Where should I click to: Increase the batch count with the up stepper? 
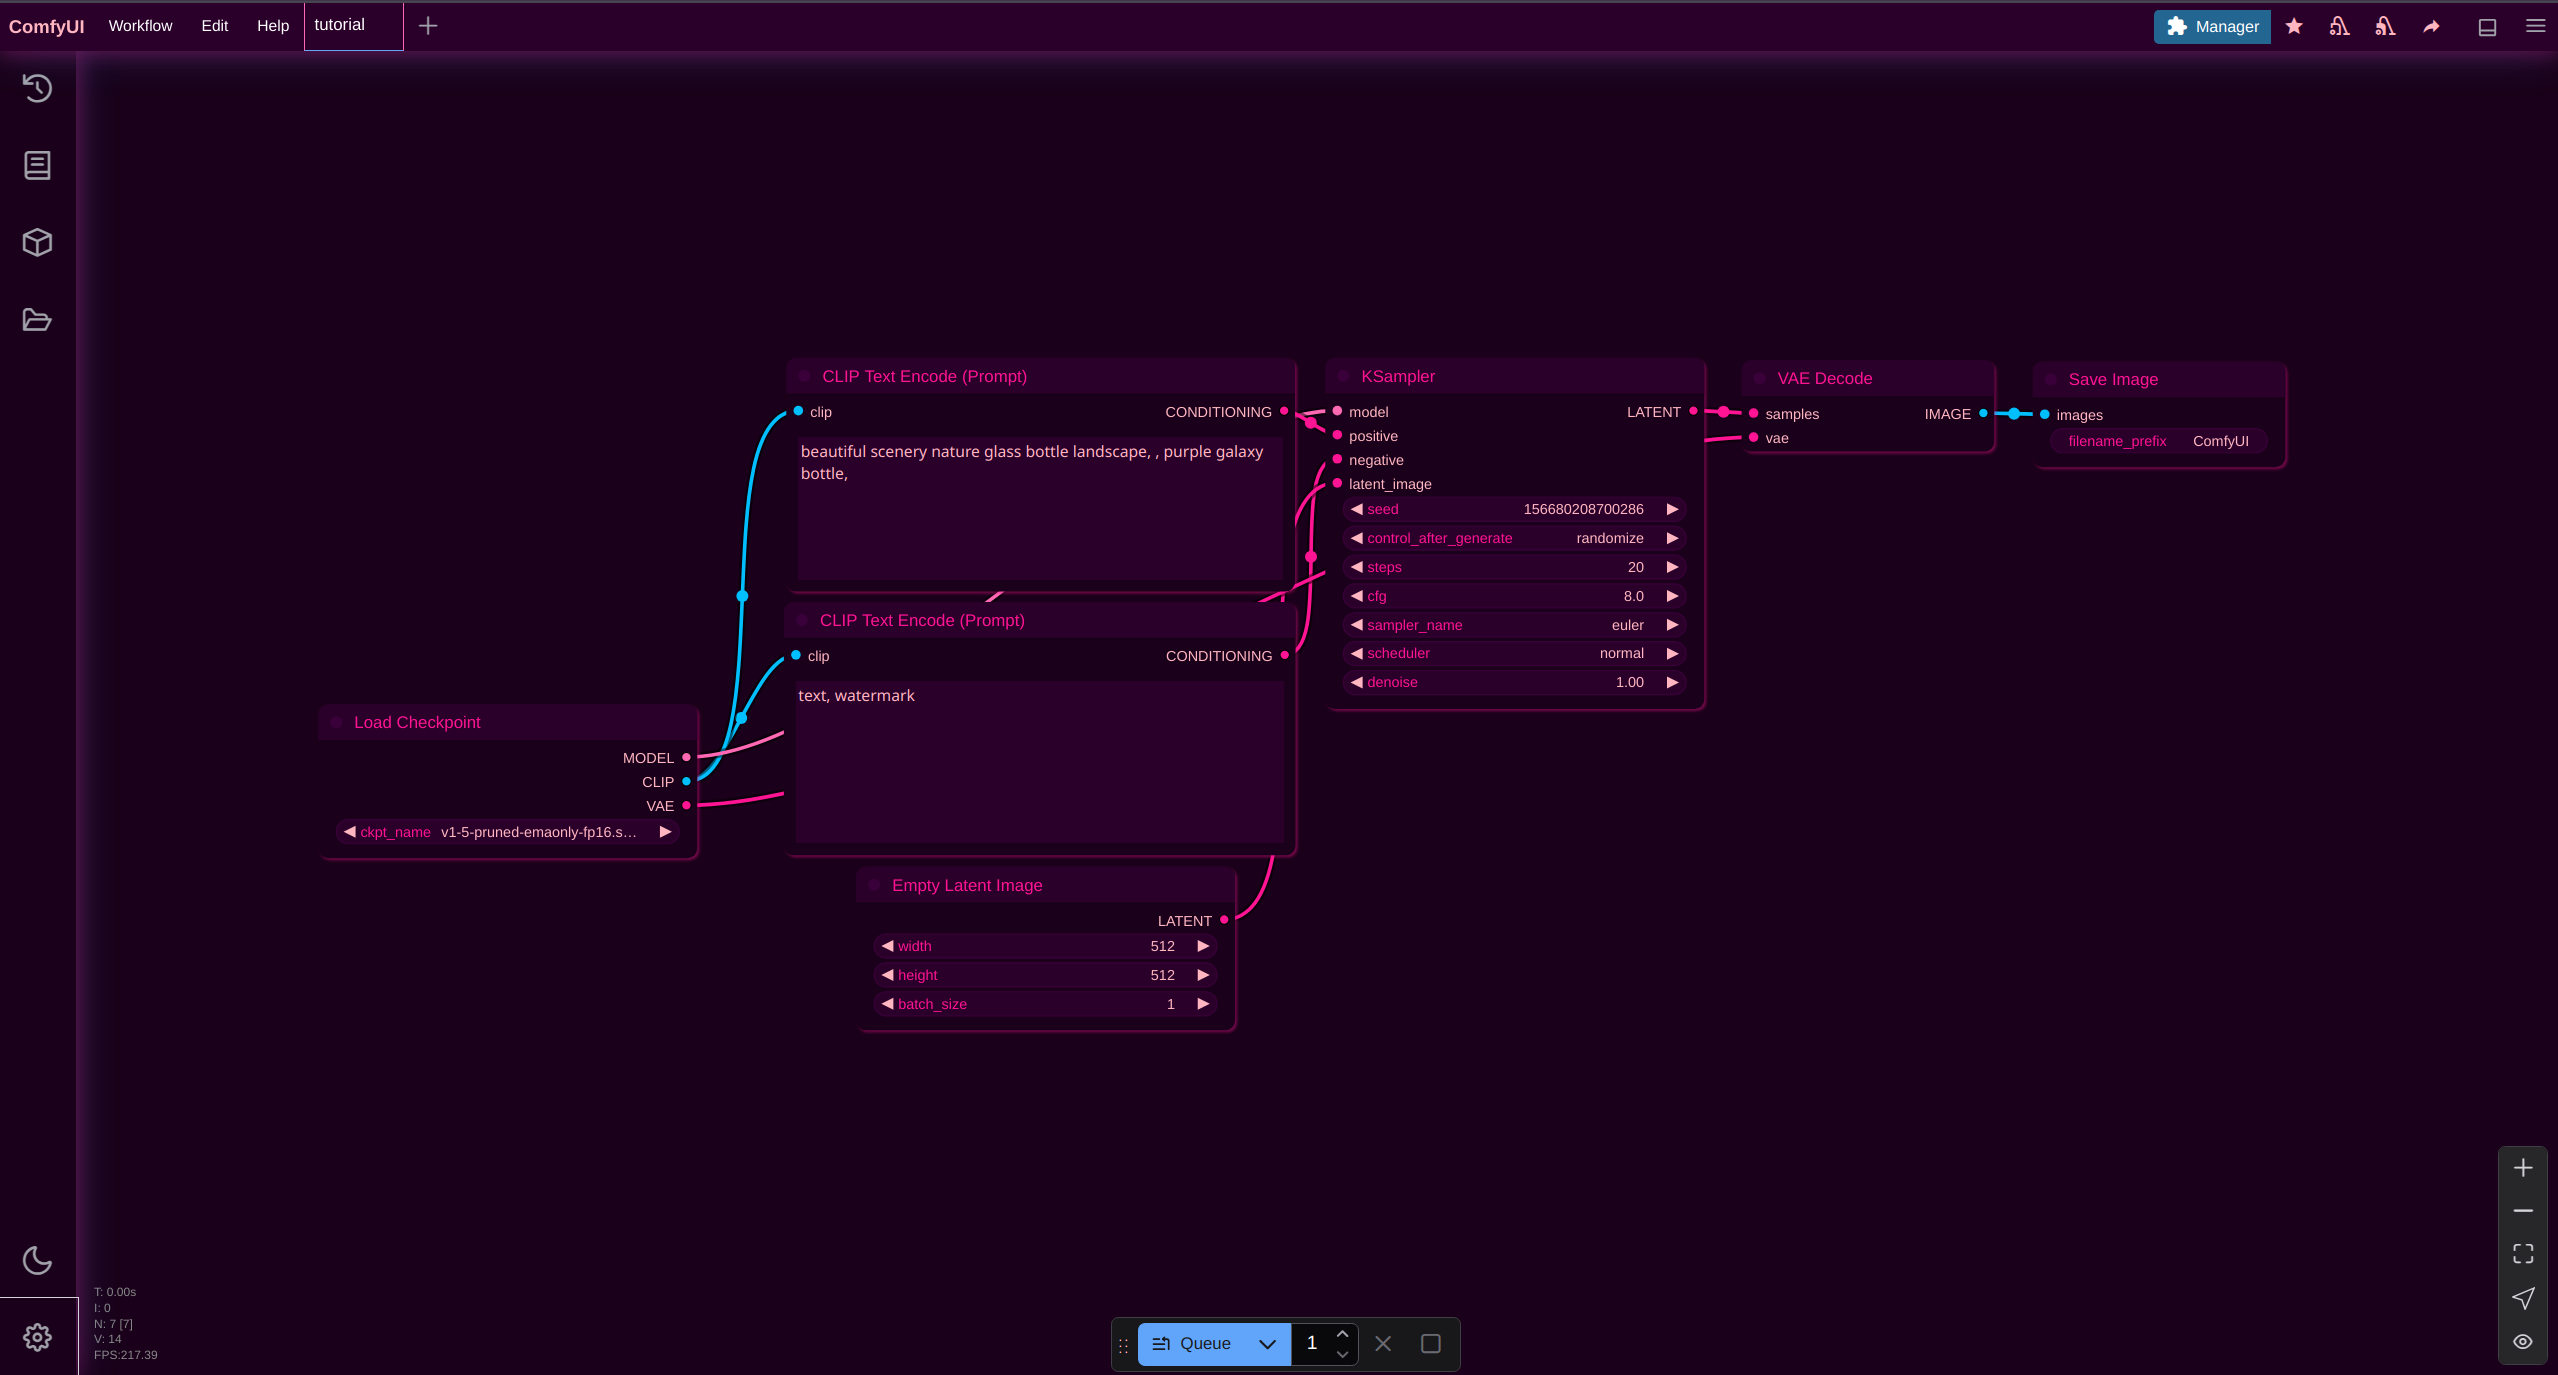(x=1342, y=1332)
